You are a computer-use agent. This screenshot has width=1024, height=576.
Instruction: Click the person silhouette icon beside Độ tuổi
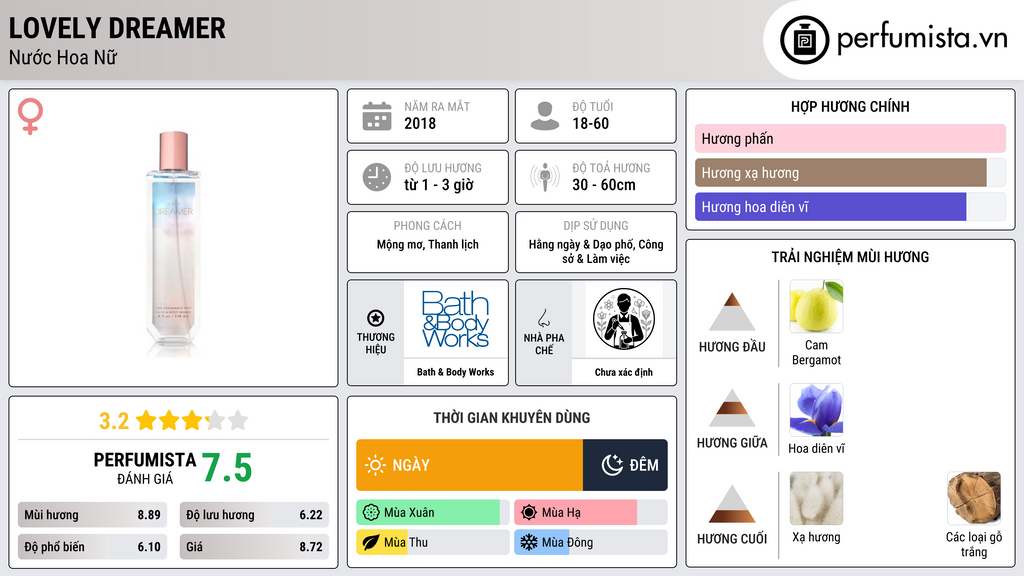(x=545, y=116)
